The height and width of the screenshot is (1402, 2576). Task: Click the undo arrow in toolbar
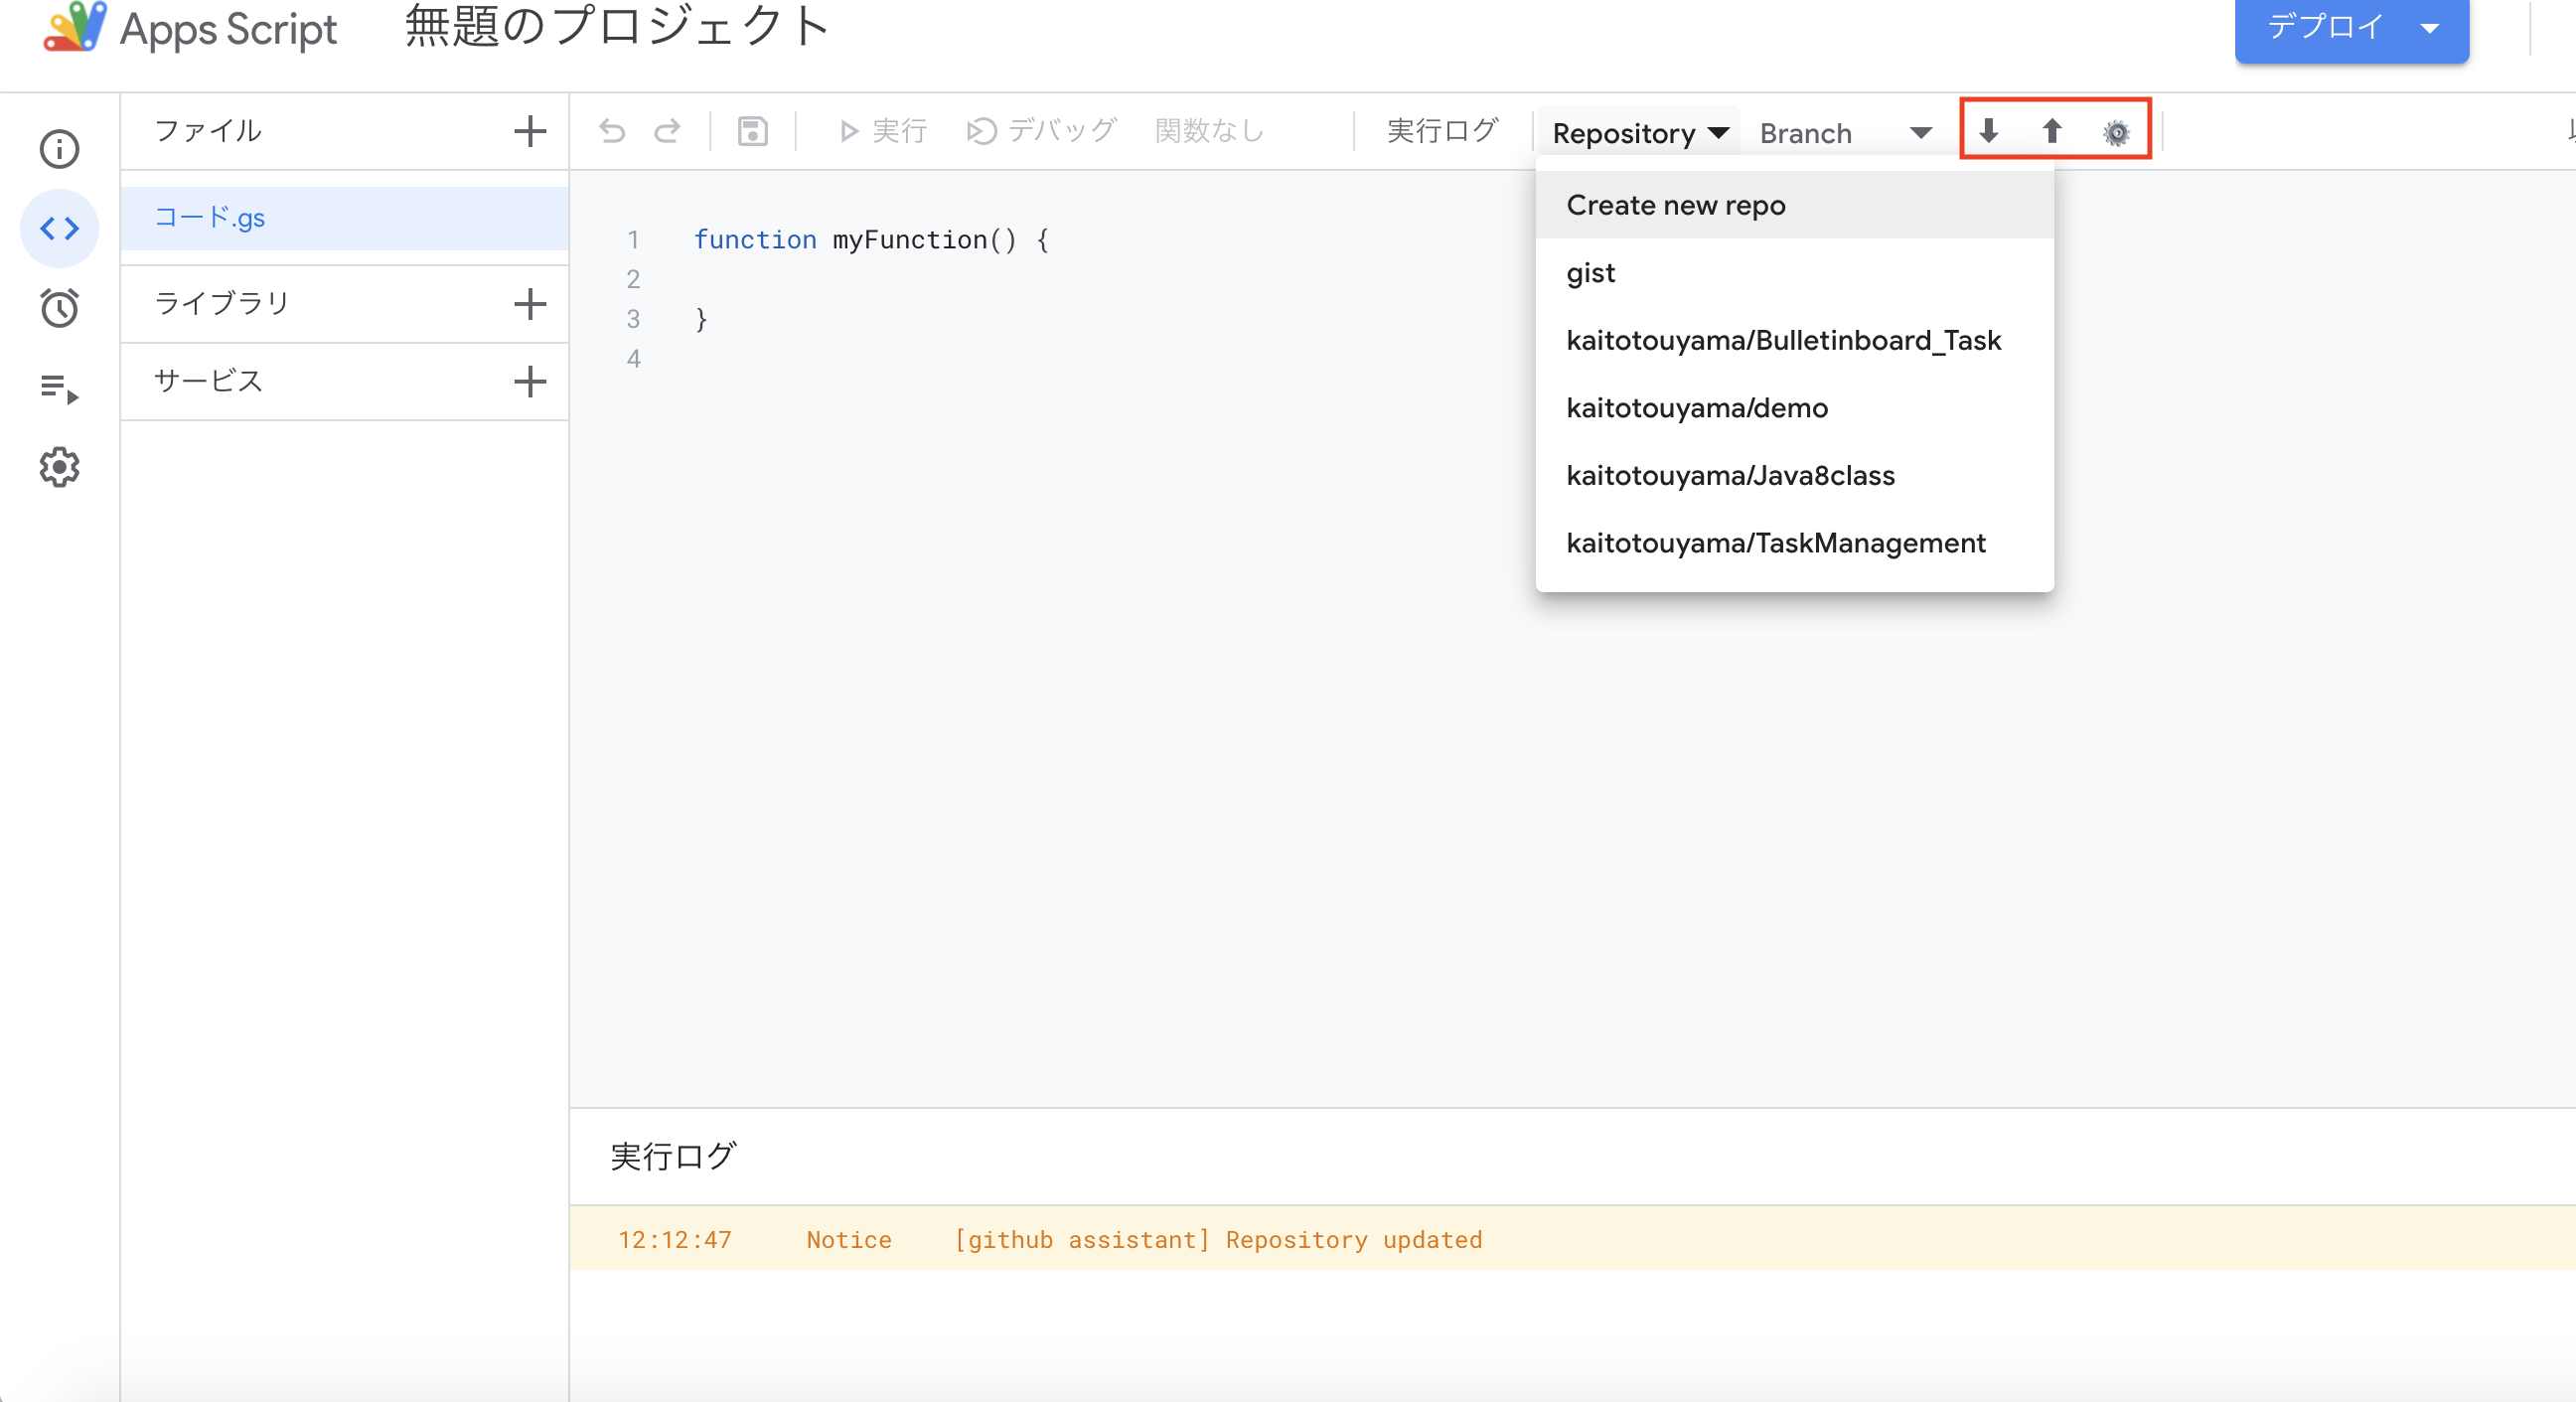click(611, 131)
